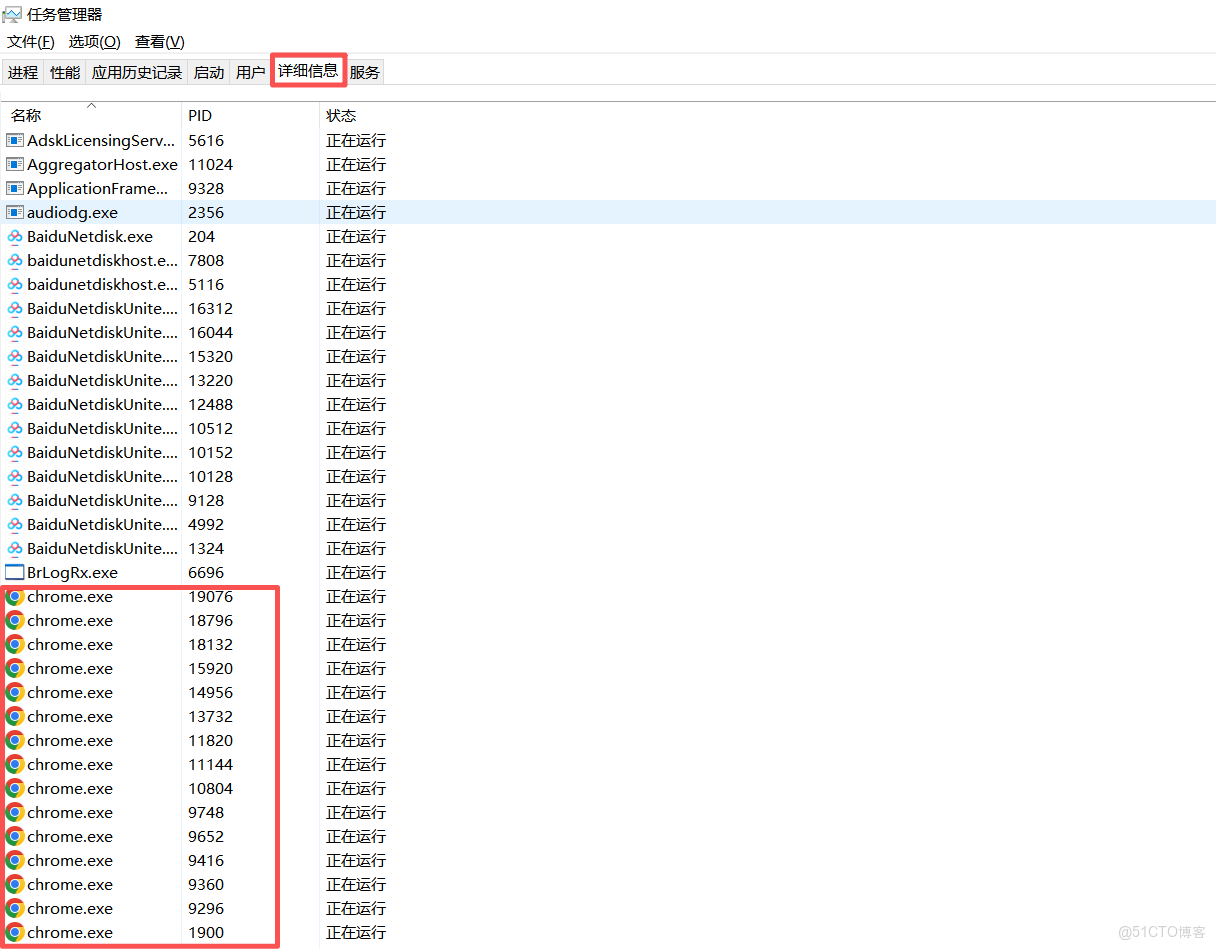
Task: Select the AggregatorHost.exe process name
Action: click(x=102, y=164)
